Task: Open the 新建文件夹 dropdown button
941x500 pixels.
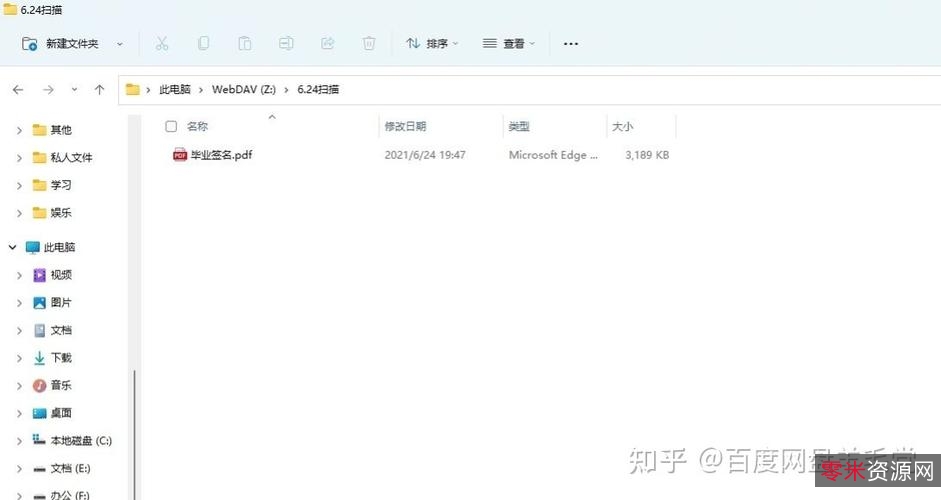Action: pyautogui.click(x=120, y=44)
